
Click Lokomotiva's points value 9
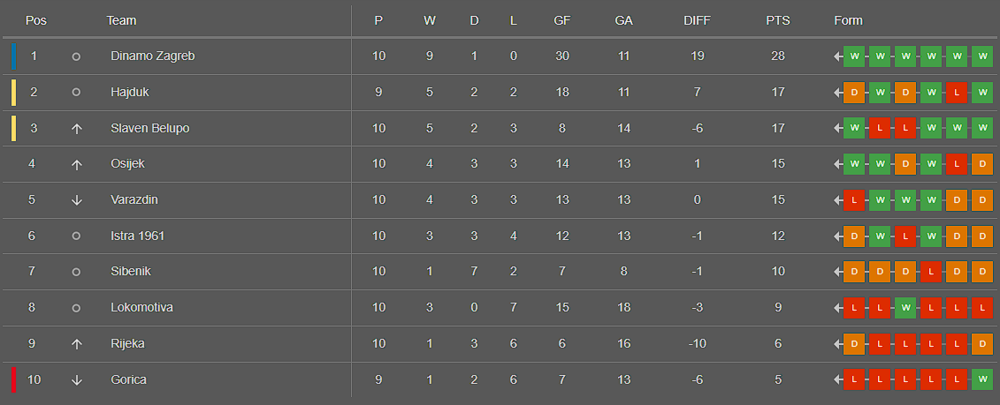(x=777, y=308)
